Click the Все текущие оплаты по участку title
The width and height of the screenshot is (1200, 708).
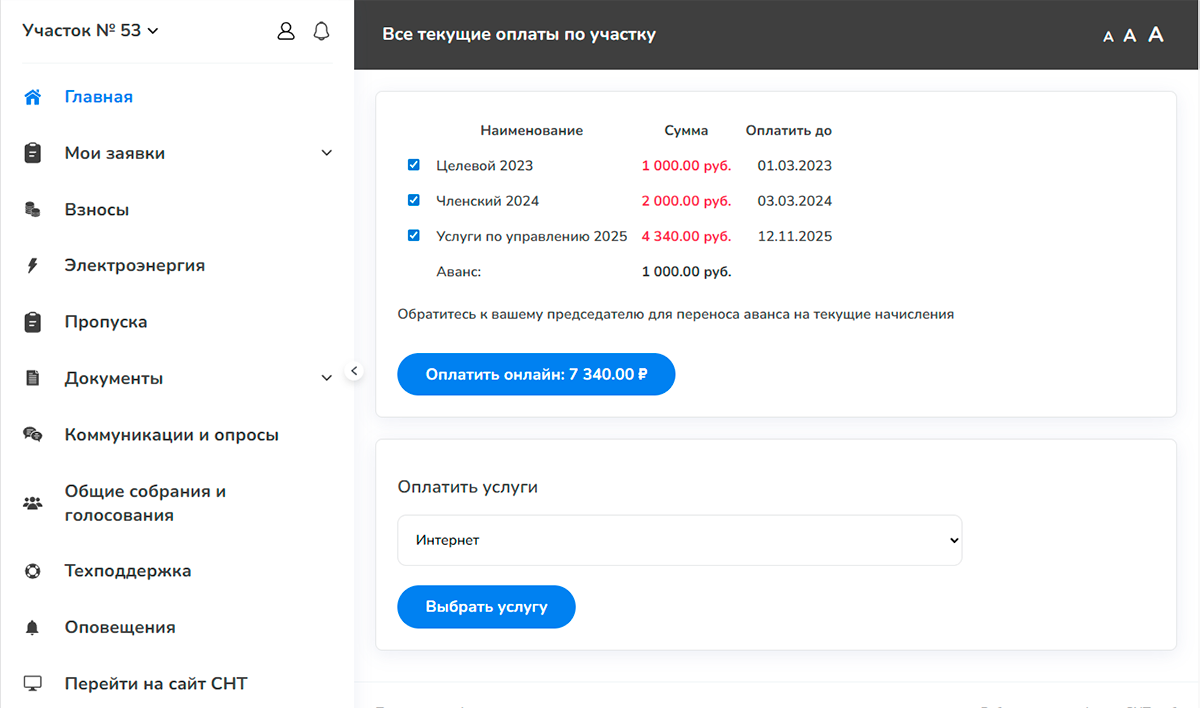tap(519, 35)
